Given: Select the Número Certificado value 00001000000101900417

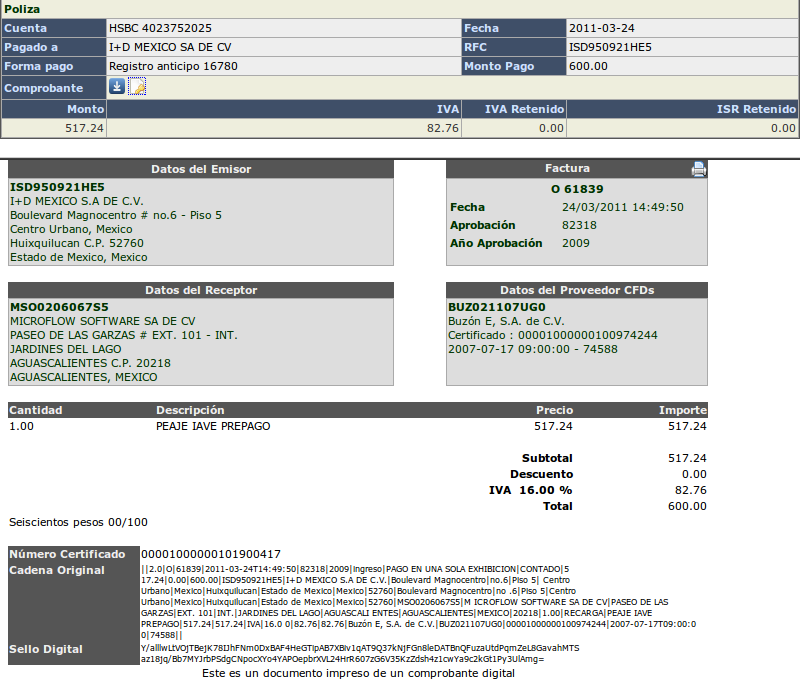Looking at the screenshot, I should tap(211, 554).
